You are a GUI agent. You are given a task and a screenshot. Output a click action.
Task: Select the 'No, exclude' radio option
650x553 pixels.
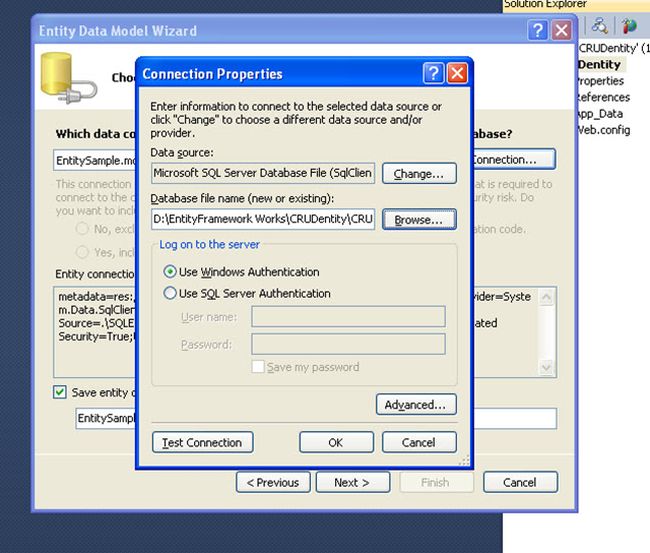point(82,228)
